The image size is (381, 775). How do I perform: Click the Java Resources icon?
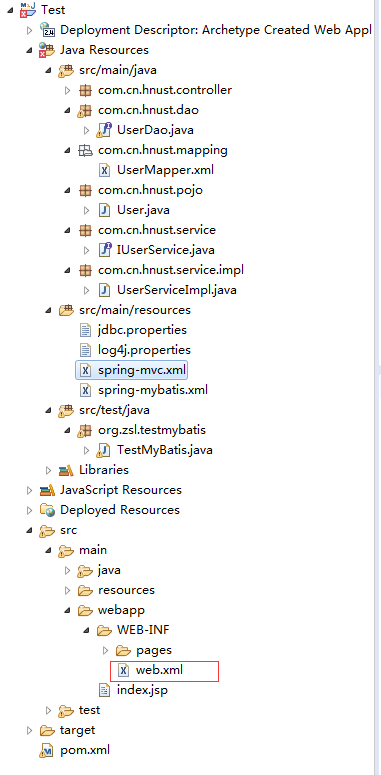pyautogui.click(x=47, y=50)
